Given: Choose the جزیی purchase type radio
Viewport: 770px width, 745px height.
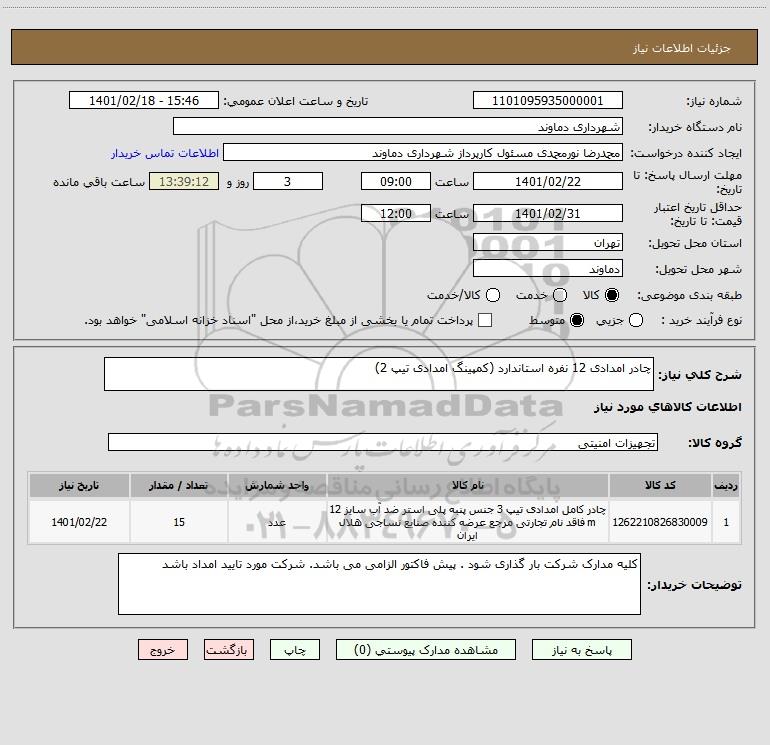Looking at the screenshot, I should 636,320.
